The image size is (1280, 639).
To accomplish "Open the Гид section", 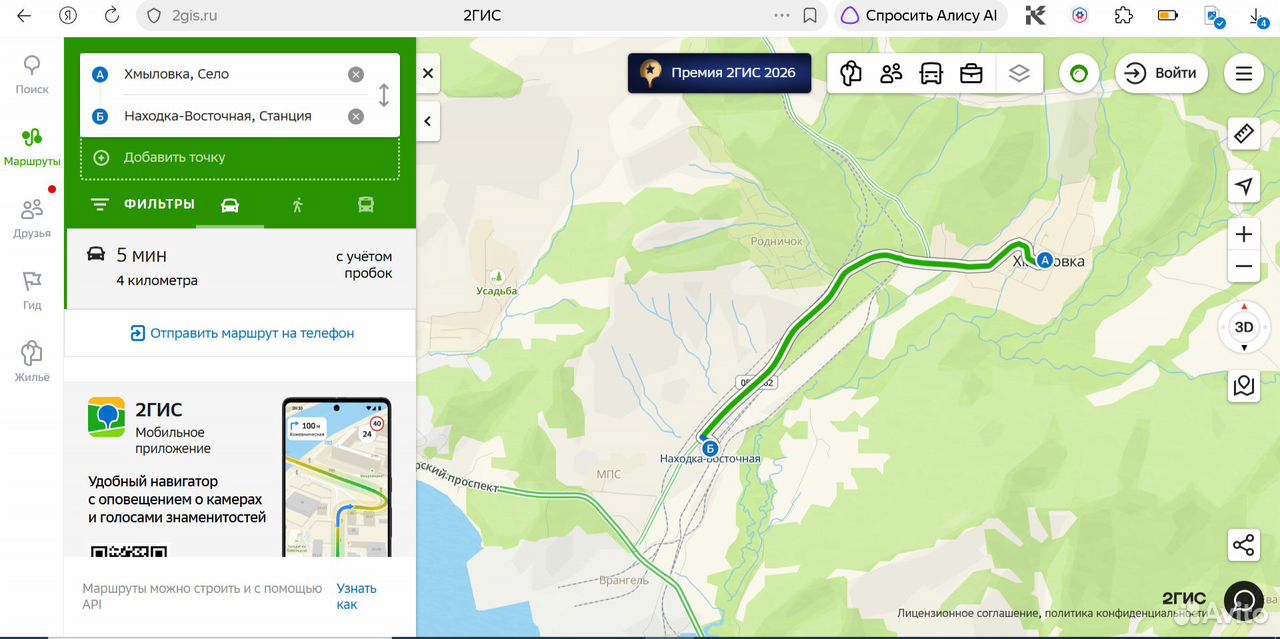I will pos(32,289).
